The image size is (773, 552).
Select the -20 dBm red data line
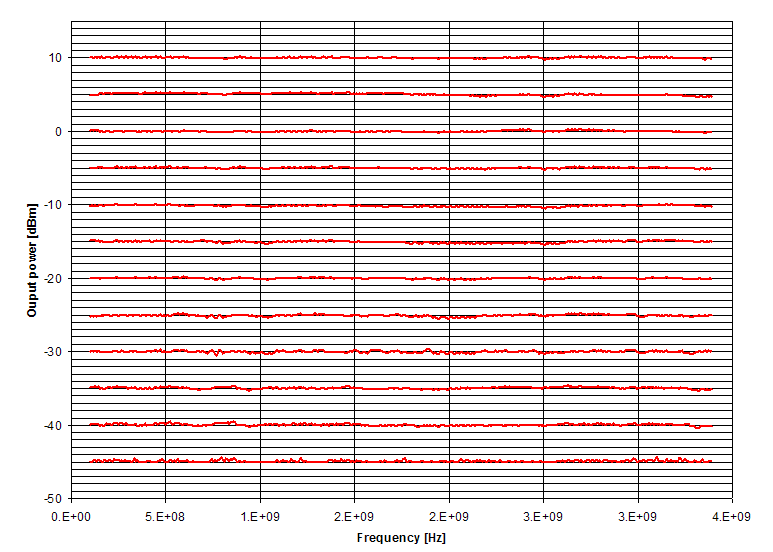[x=400, y=278]
